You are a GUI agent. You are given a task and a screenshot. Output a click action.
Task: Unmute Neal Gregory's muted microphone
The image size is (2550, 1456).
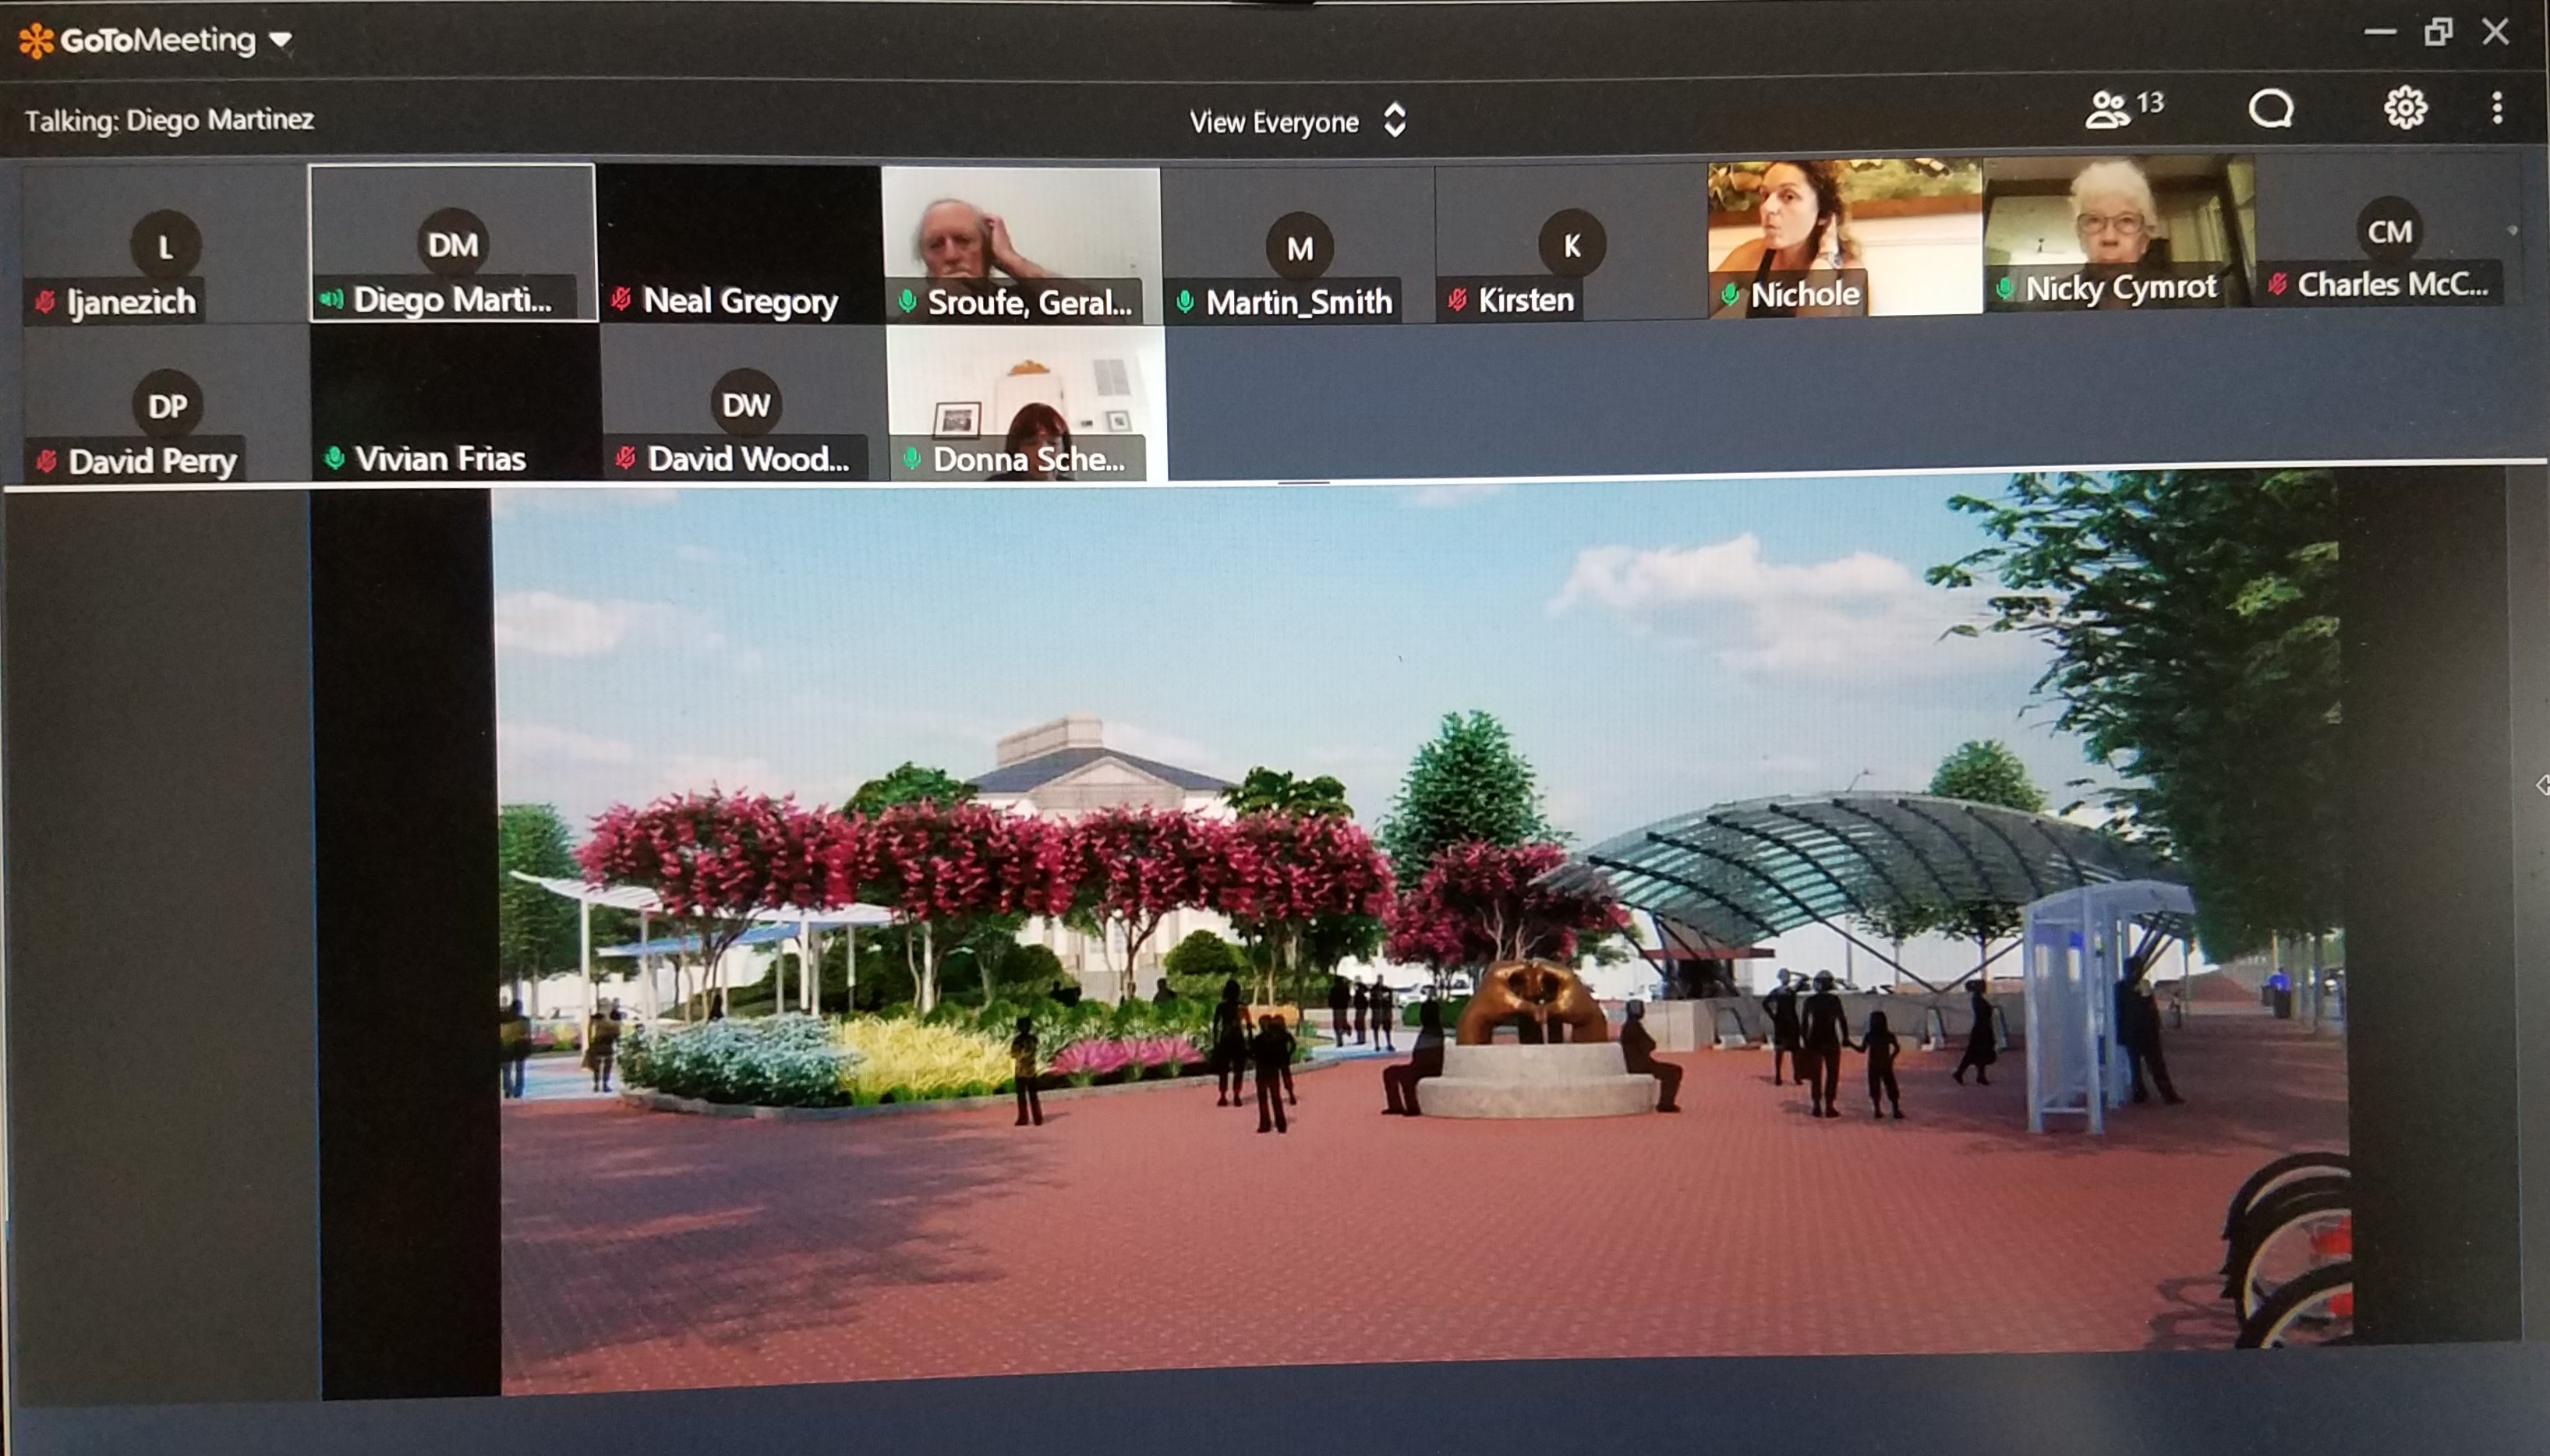tap(621, 300)
